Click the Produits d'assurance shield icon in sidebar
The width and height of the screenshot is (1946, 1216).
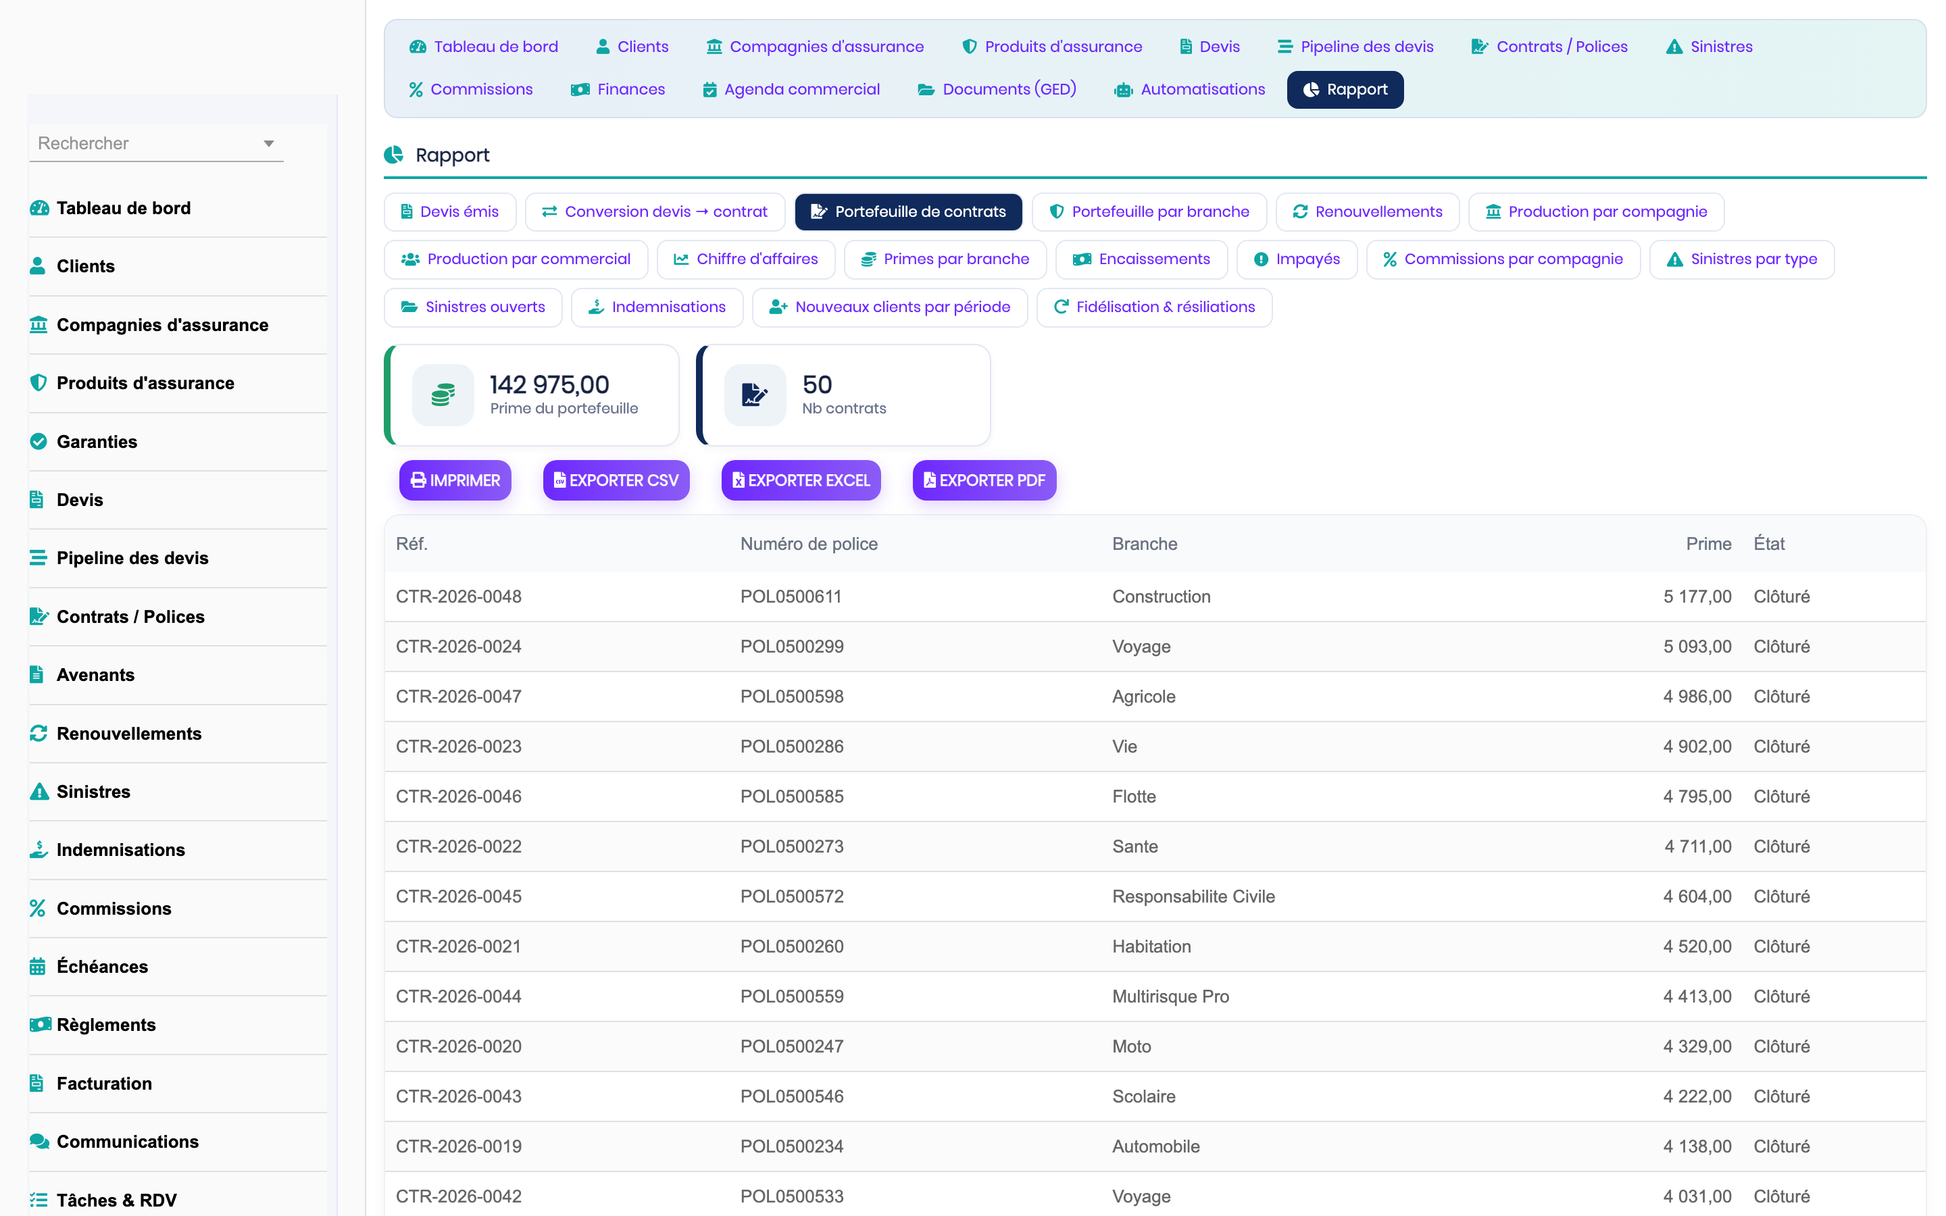[x=39, y=383]
